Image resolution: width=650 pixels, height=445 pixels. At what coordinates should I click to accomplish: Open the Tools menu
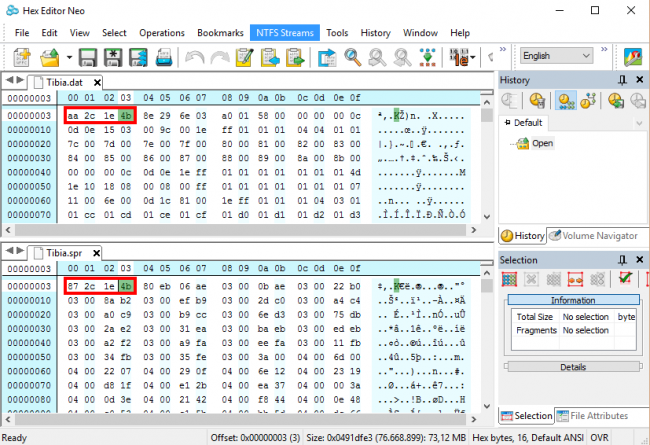[337, 33]
